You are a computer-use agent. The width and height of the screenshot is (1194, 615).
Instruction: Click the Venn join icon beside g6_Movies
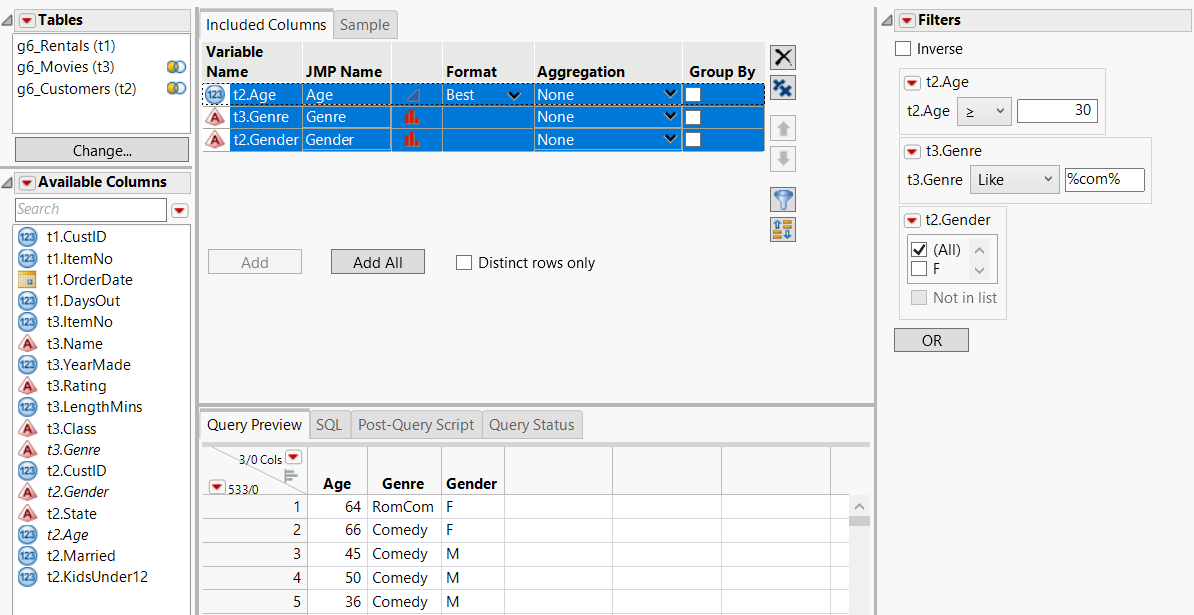coord(176,66)
